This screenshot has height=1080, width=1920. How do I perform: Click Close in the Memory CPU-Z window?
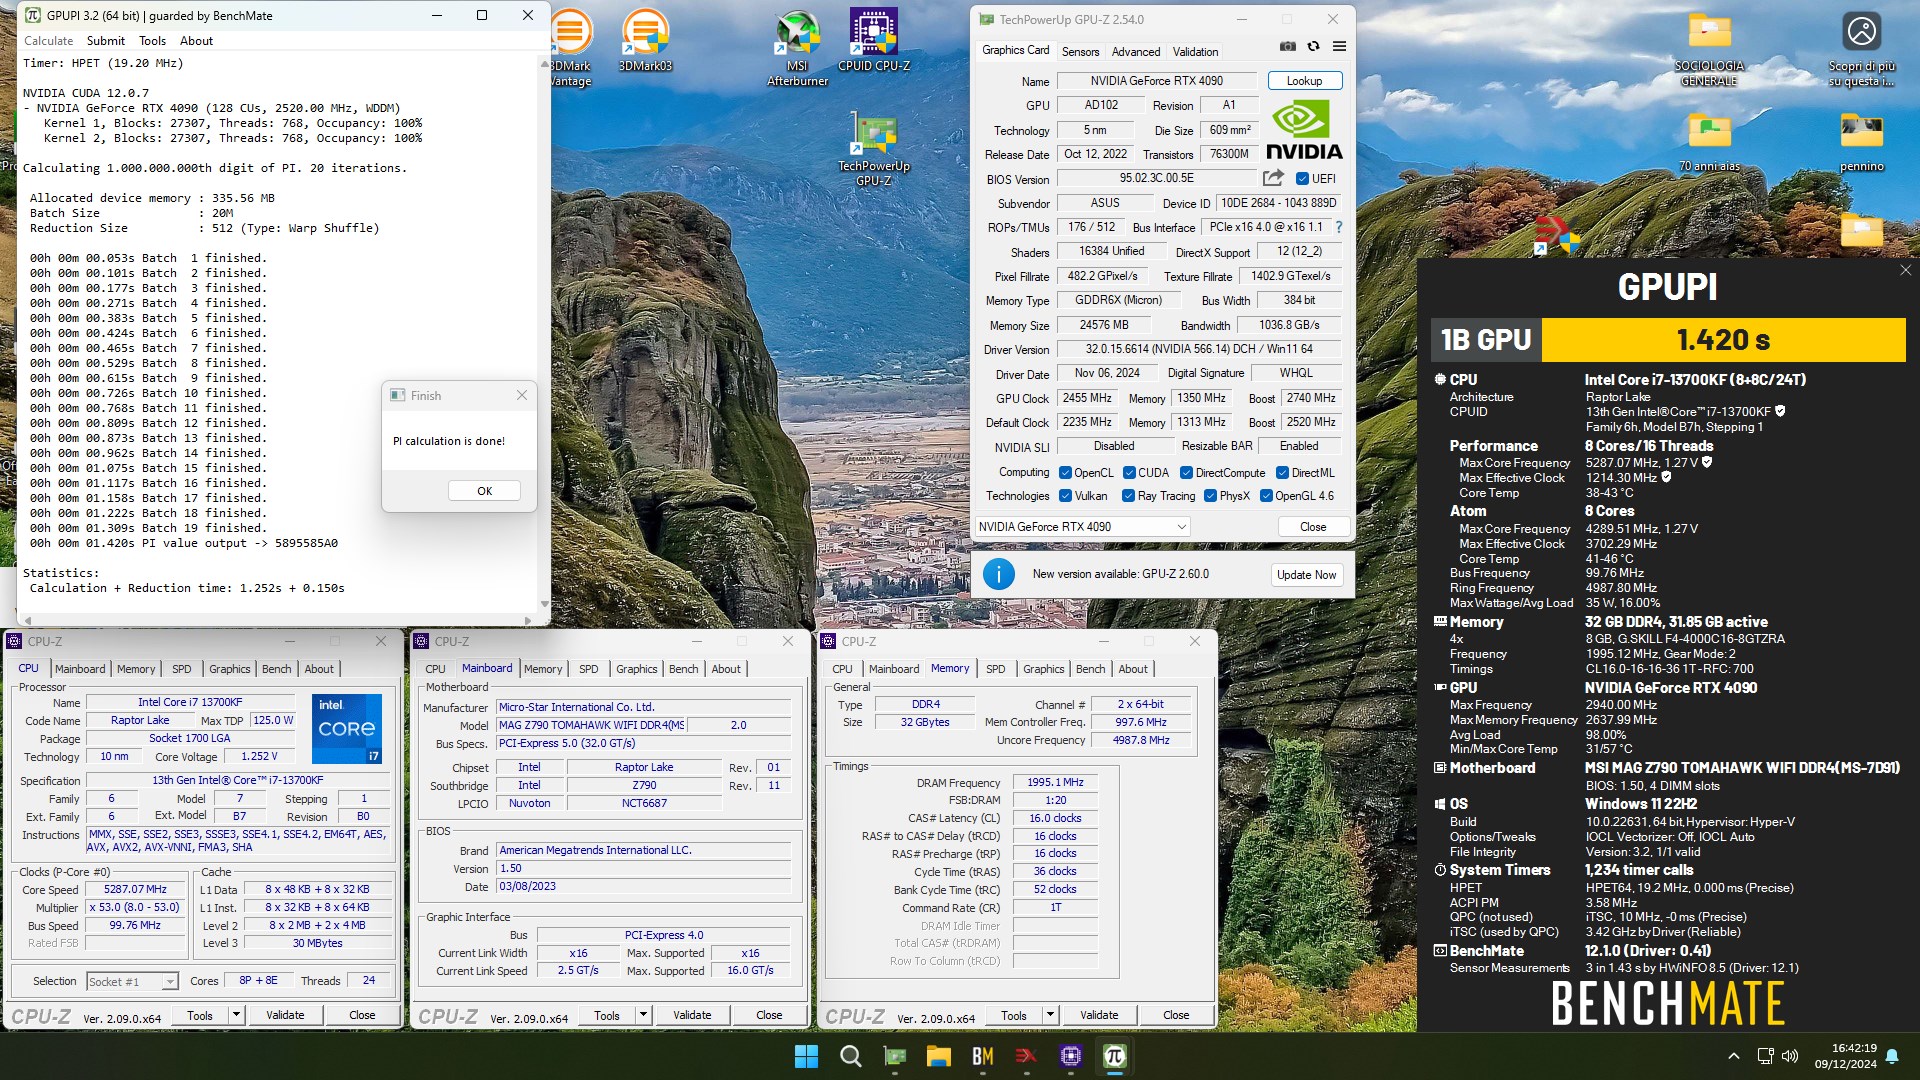coord(1176,1015)
